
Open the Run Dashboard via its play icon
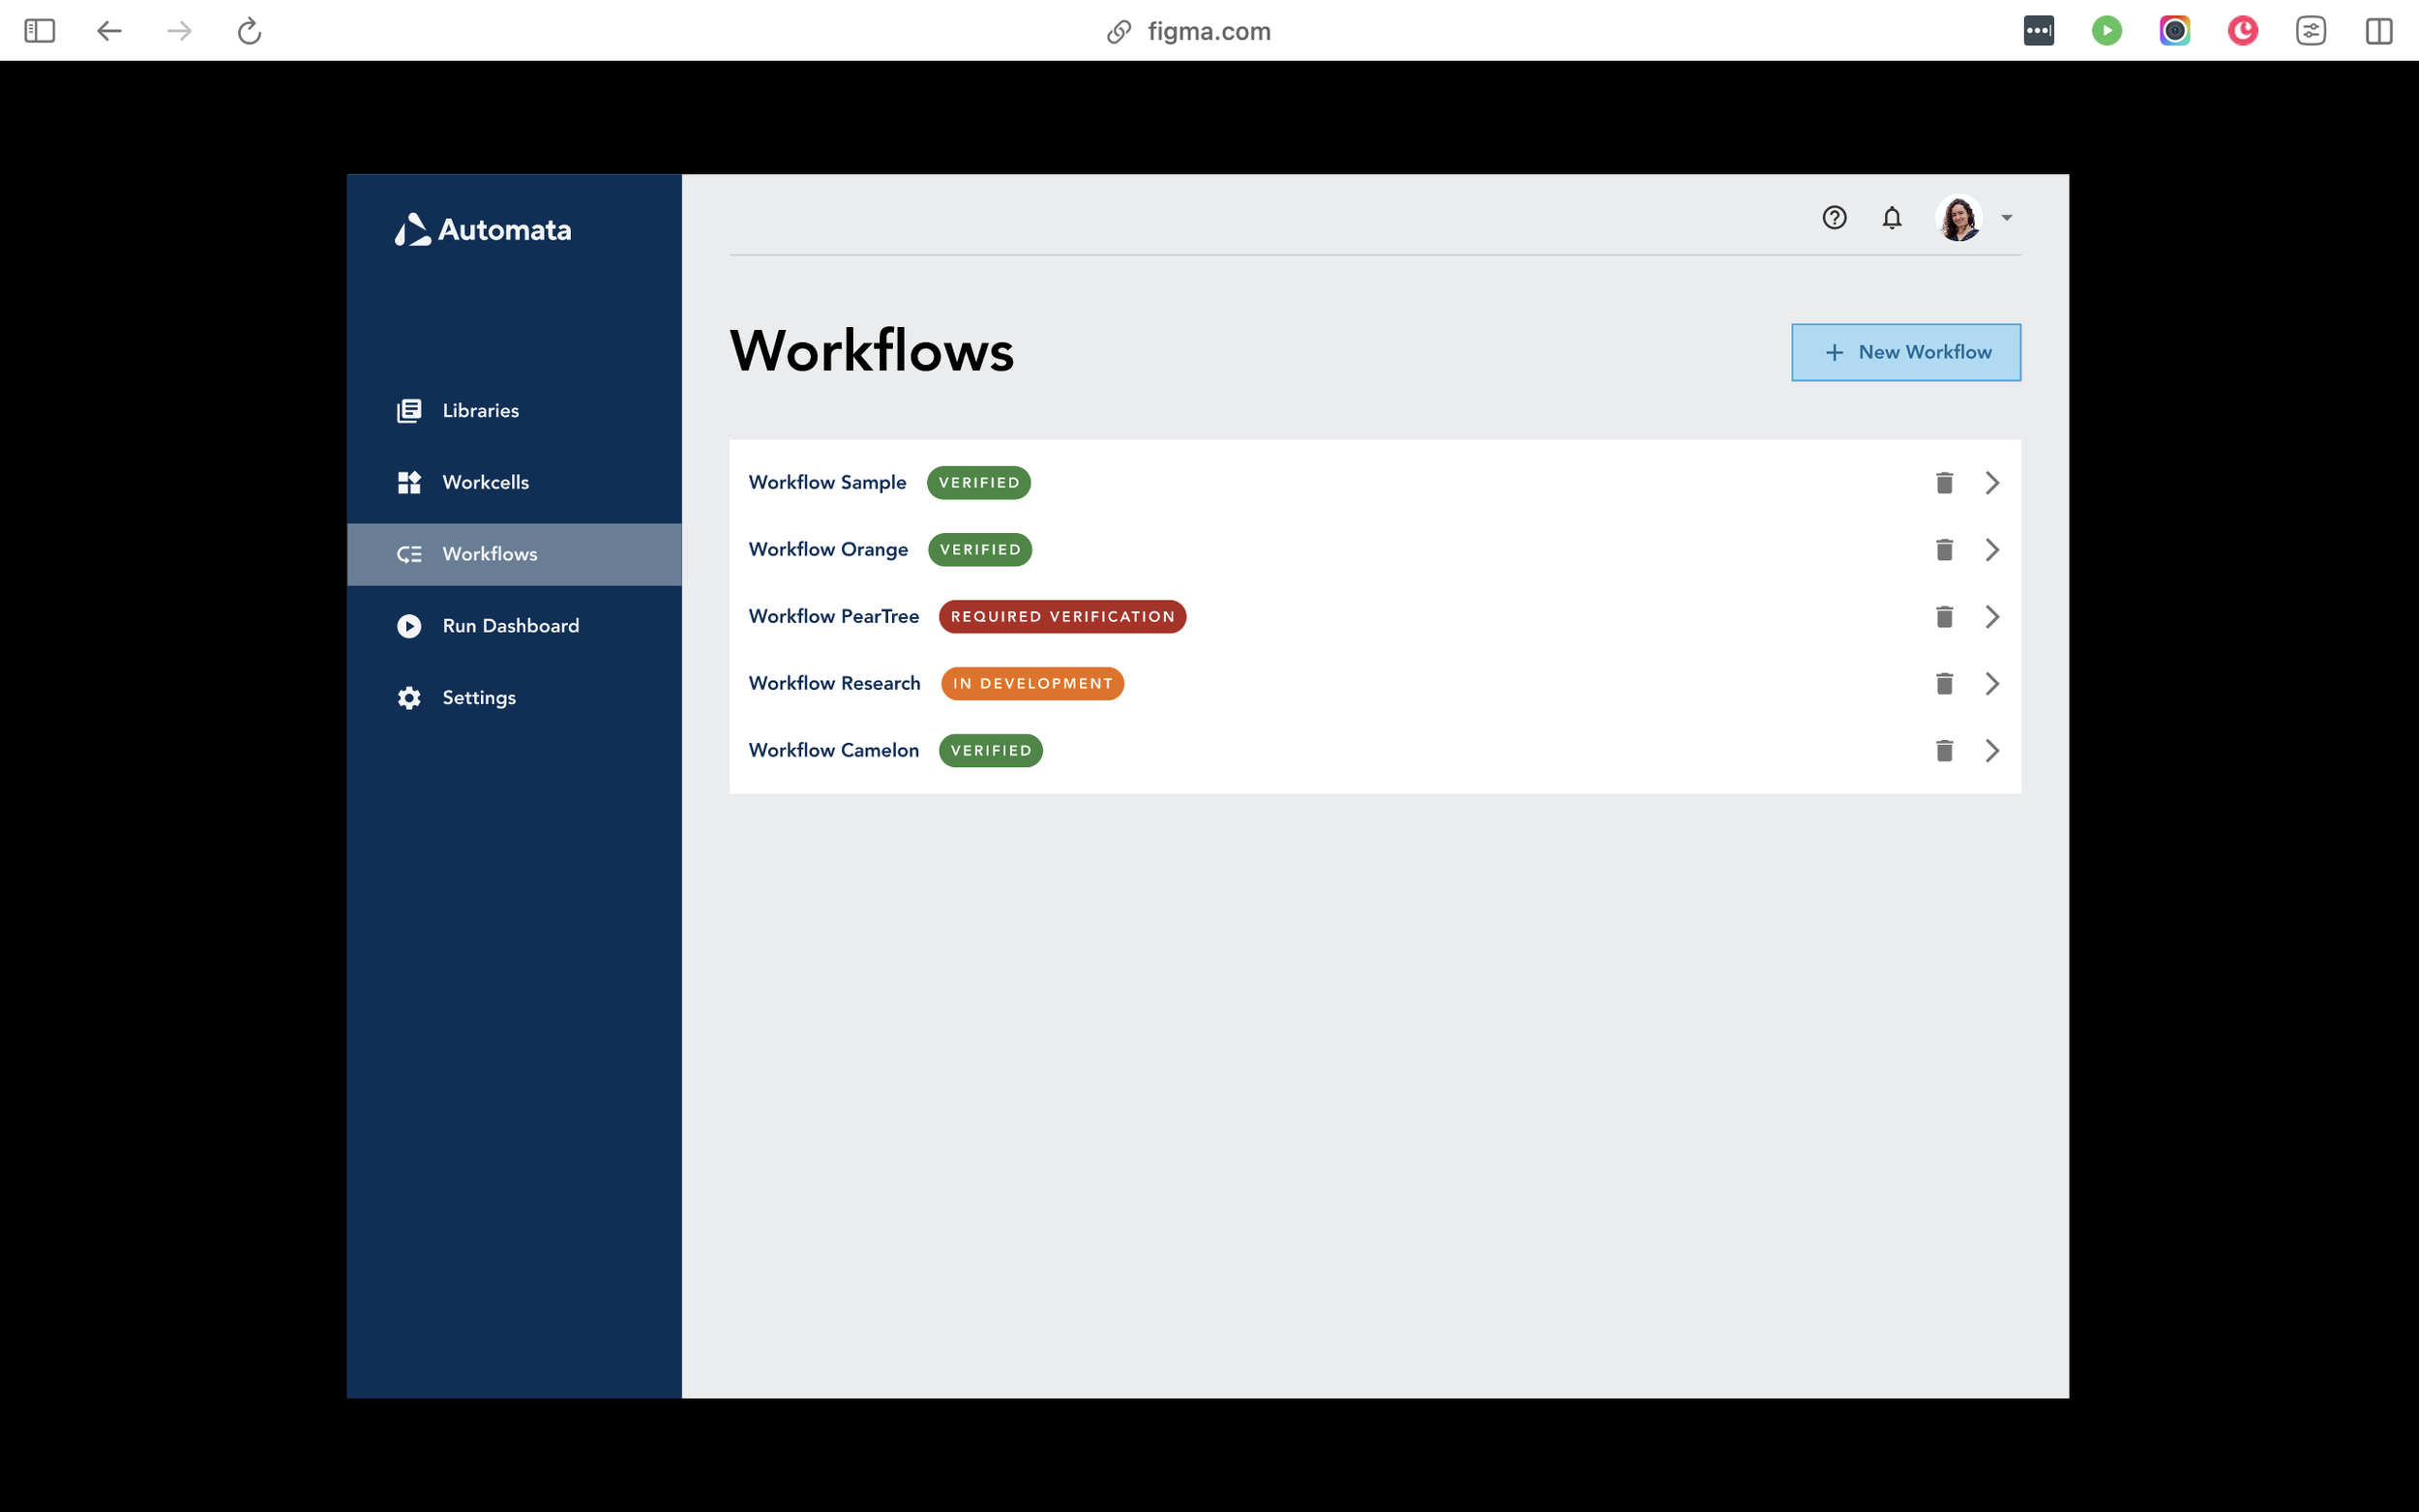(409, 625)
